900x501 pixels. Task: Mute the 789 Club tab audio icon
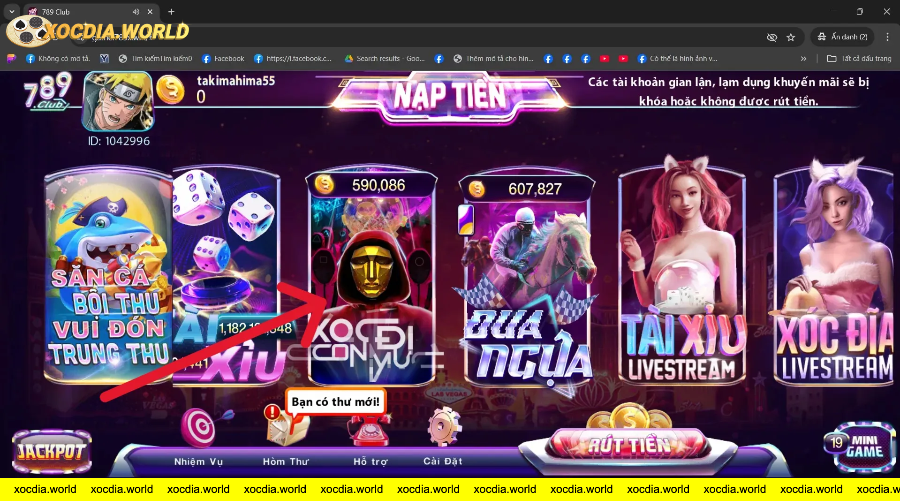point(136,11)
